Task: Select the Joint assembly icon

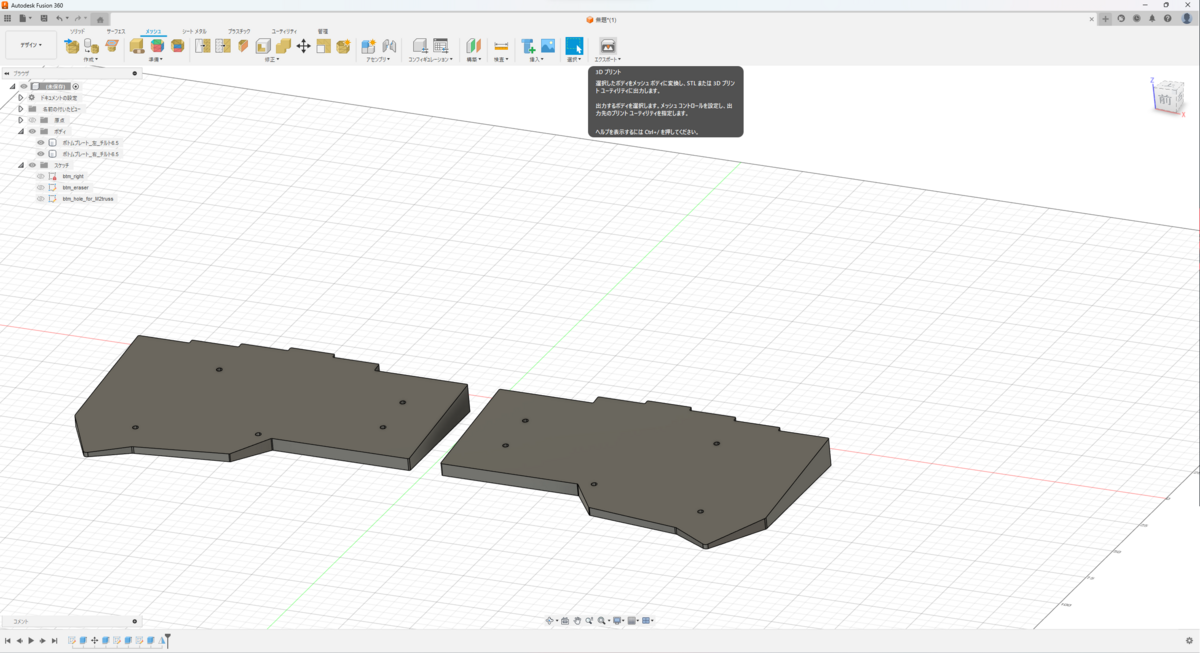Action: [389, 46]
